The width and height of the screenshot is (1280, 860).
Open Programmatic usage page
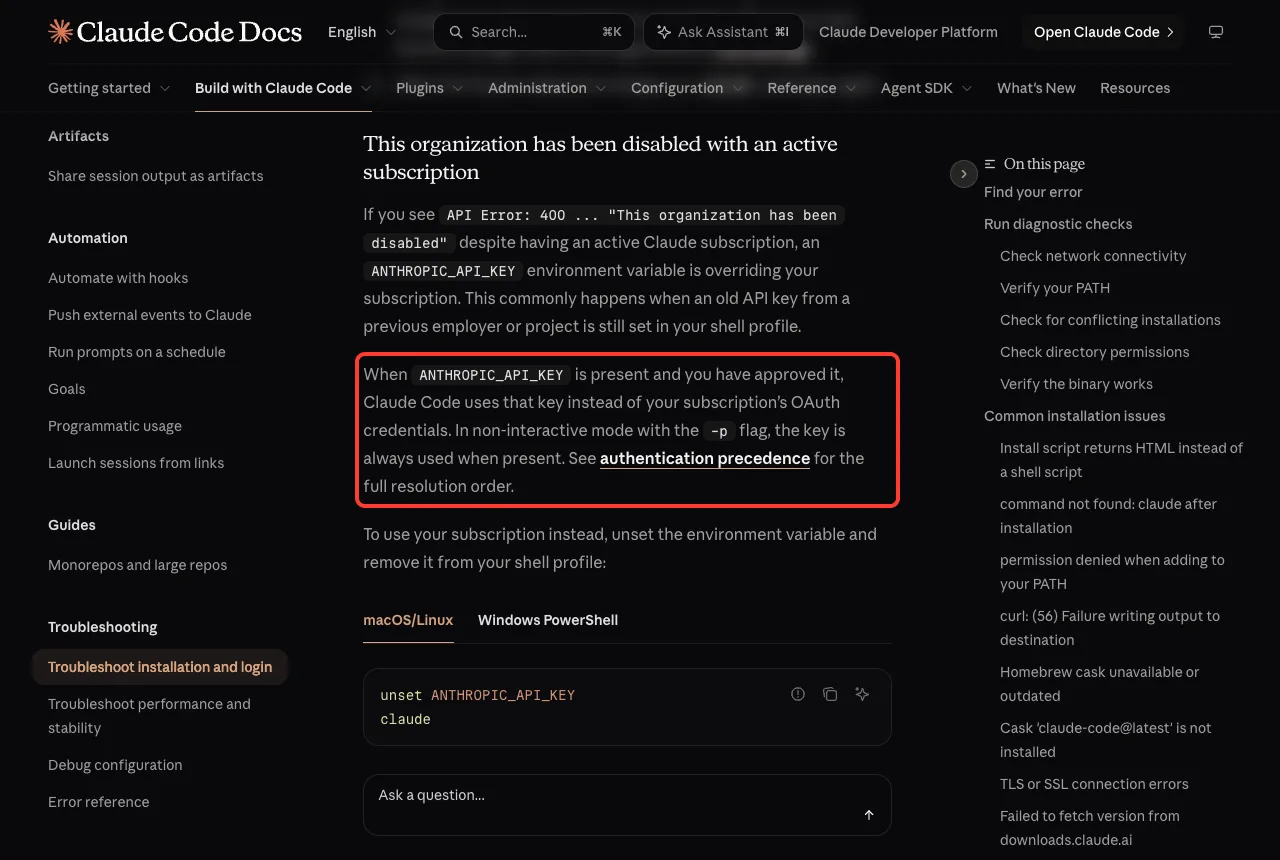tap(115, 426)
